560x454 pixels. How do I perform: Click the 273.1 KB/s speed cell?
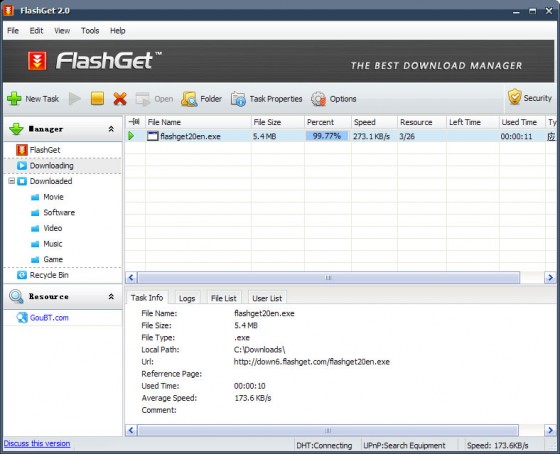[371, 136]
